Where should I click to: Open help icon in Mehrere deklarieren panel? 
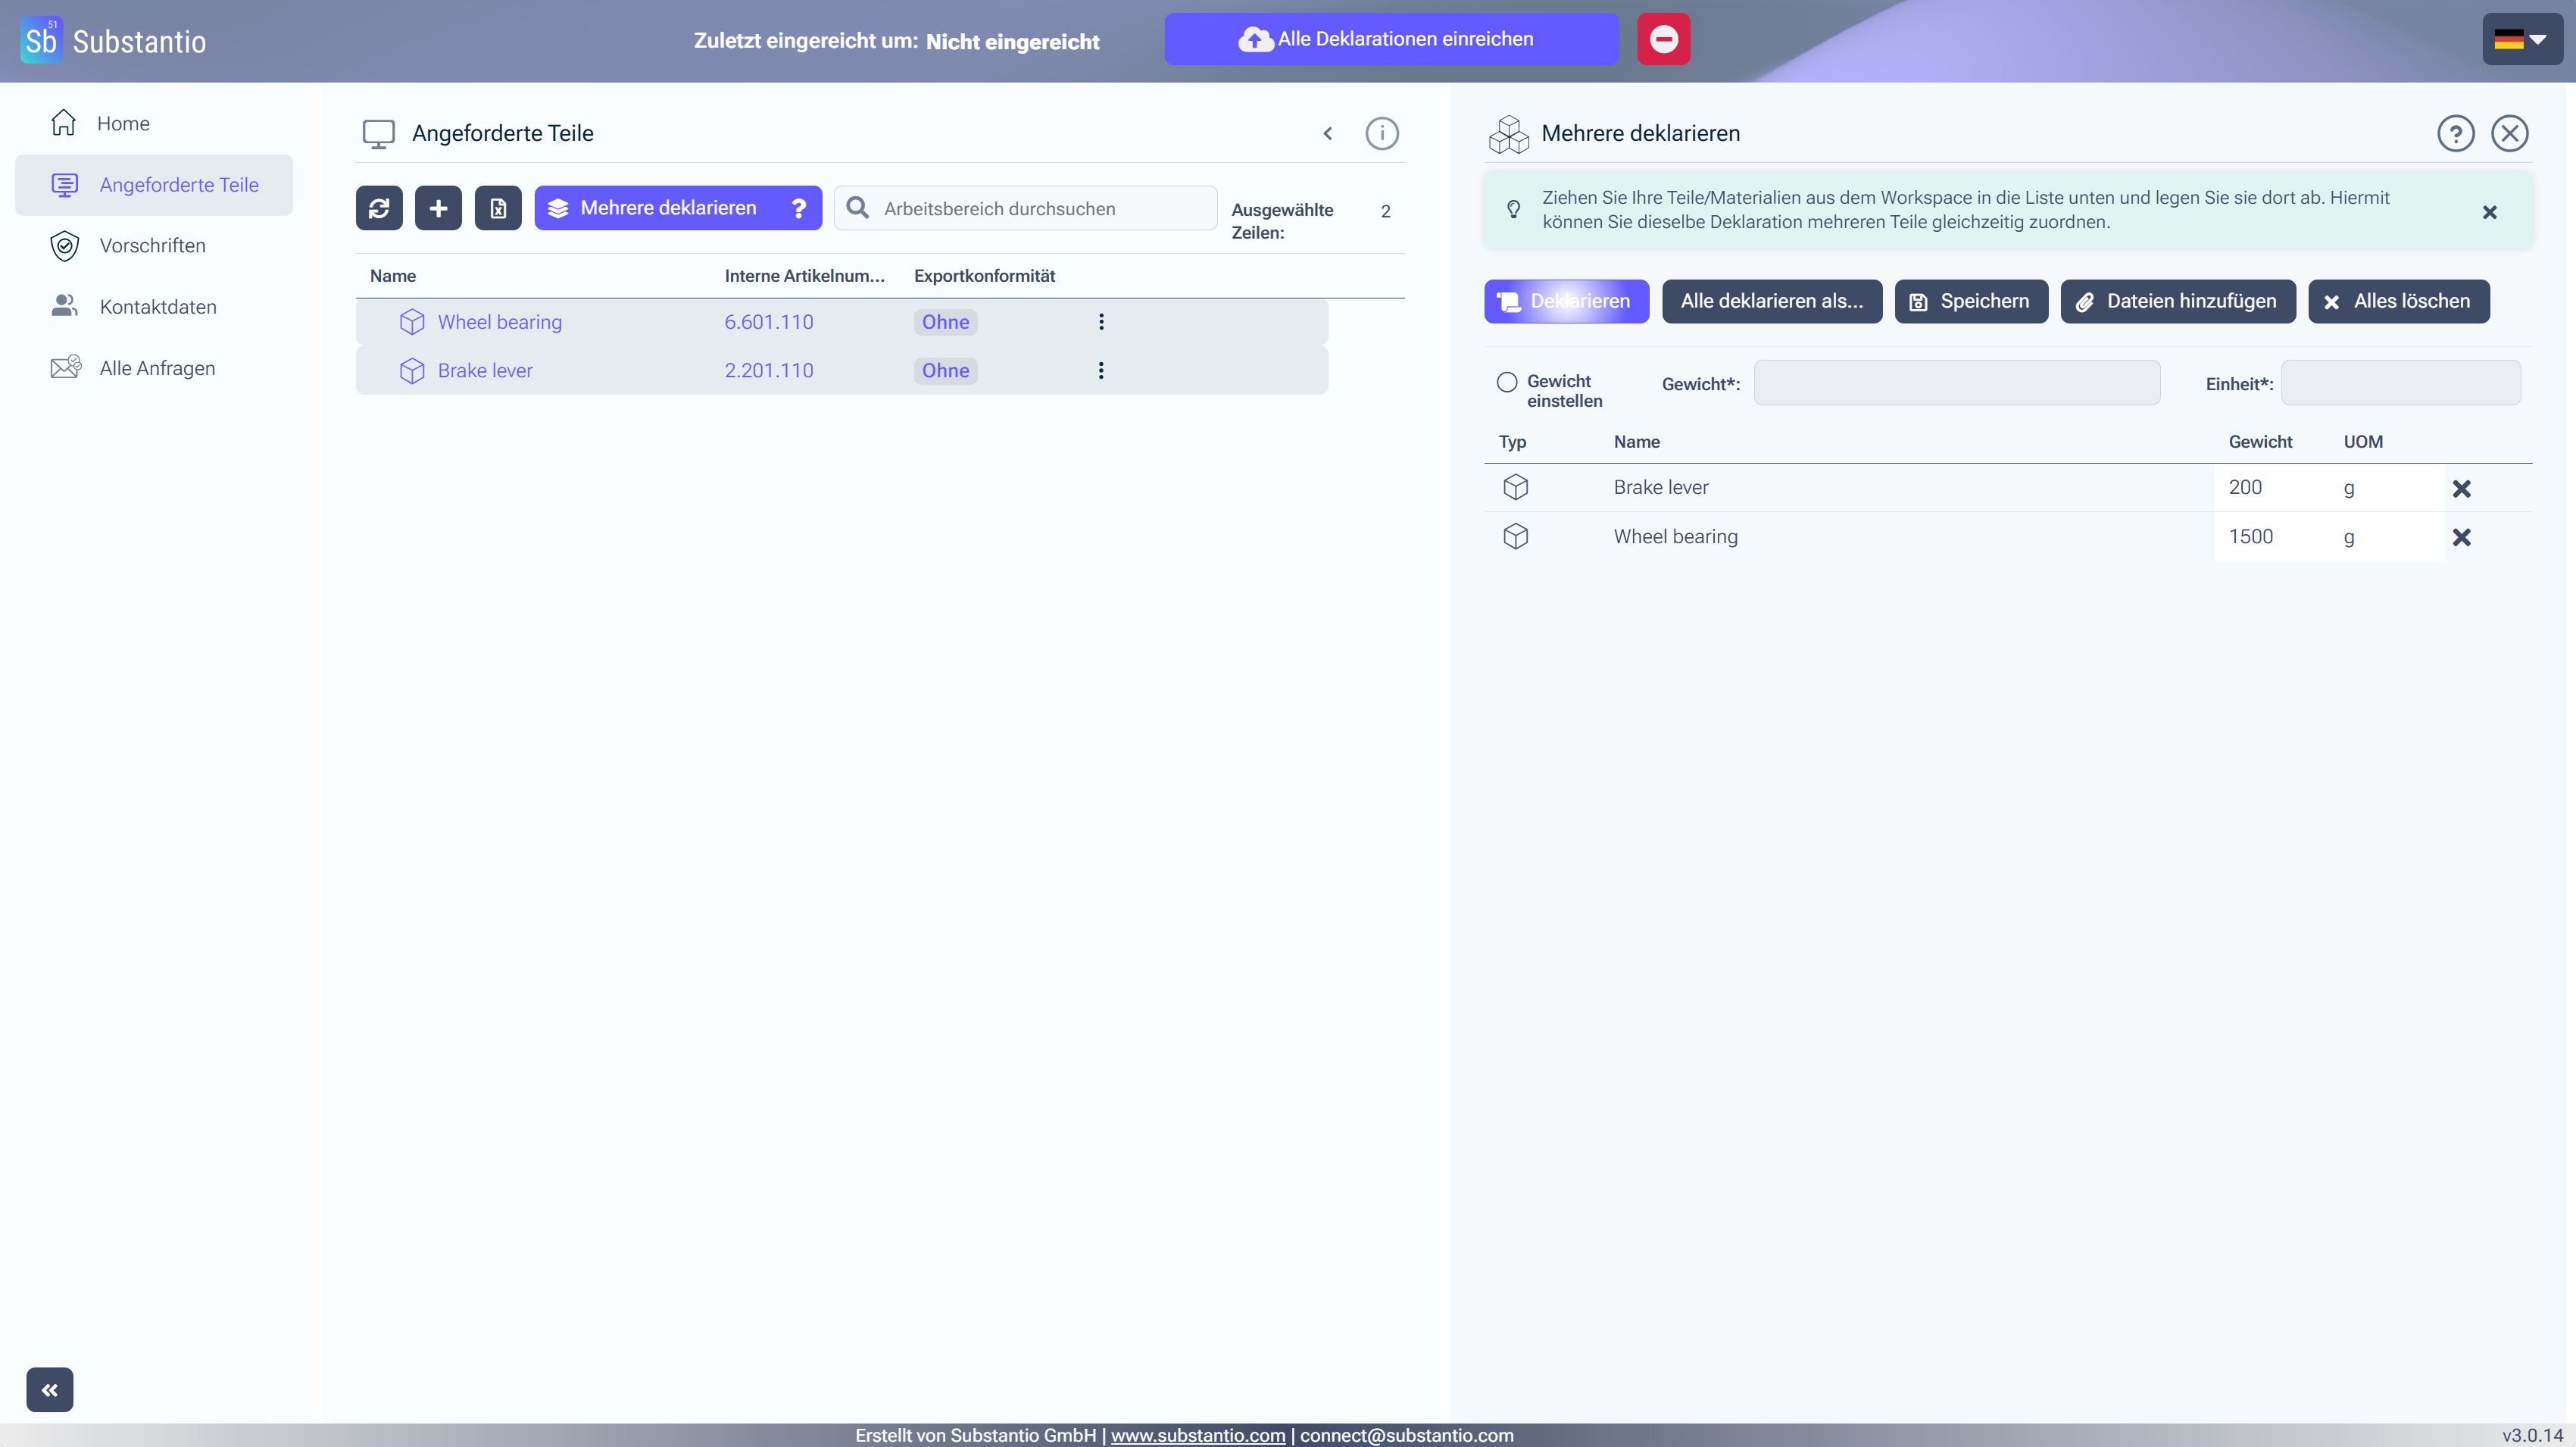[2455, 133]
